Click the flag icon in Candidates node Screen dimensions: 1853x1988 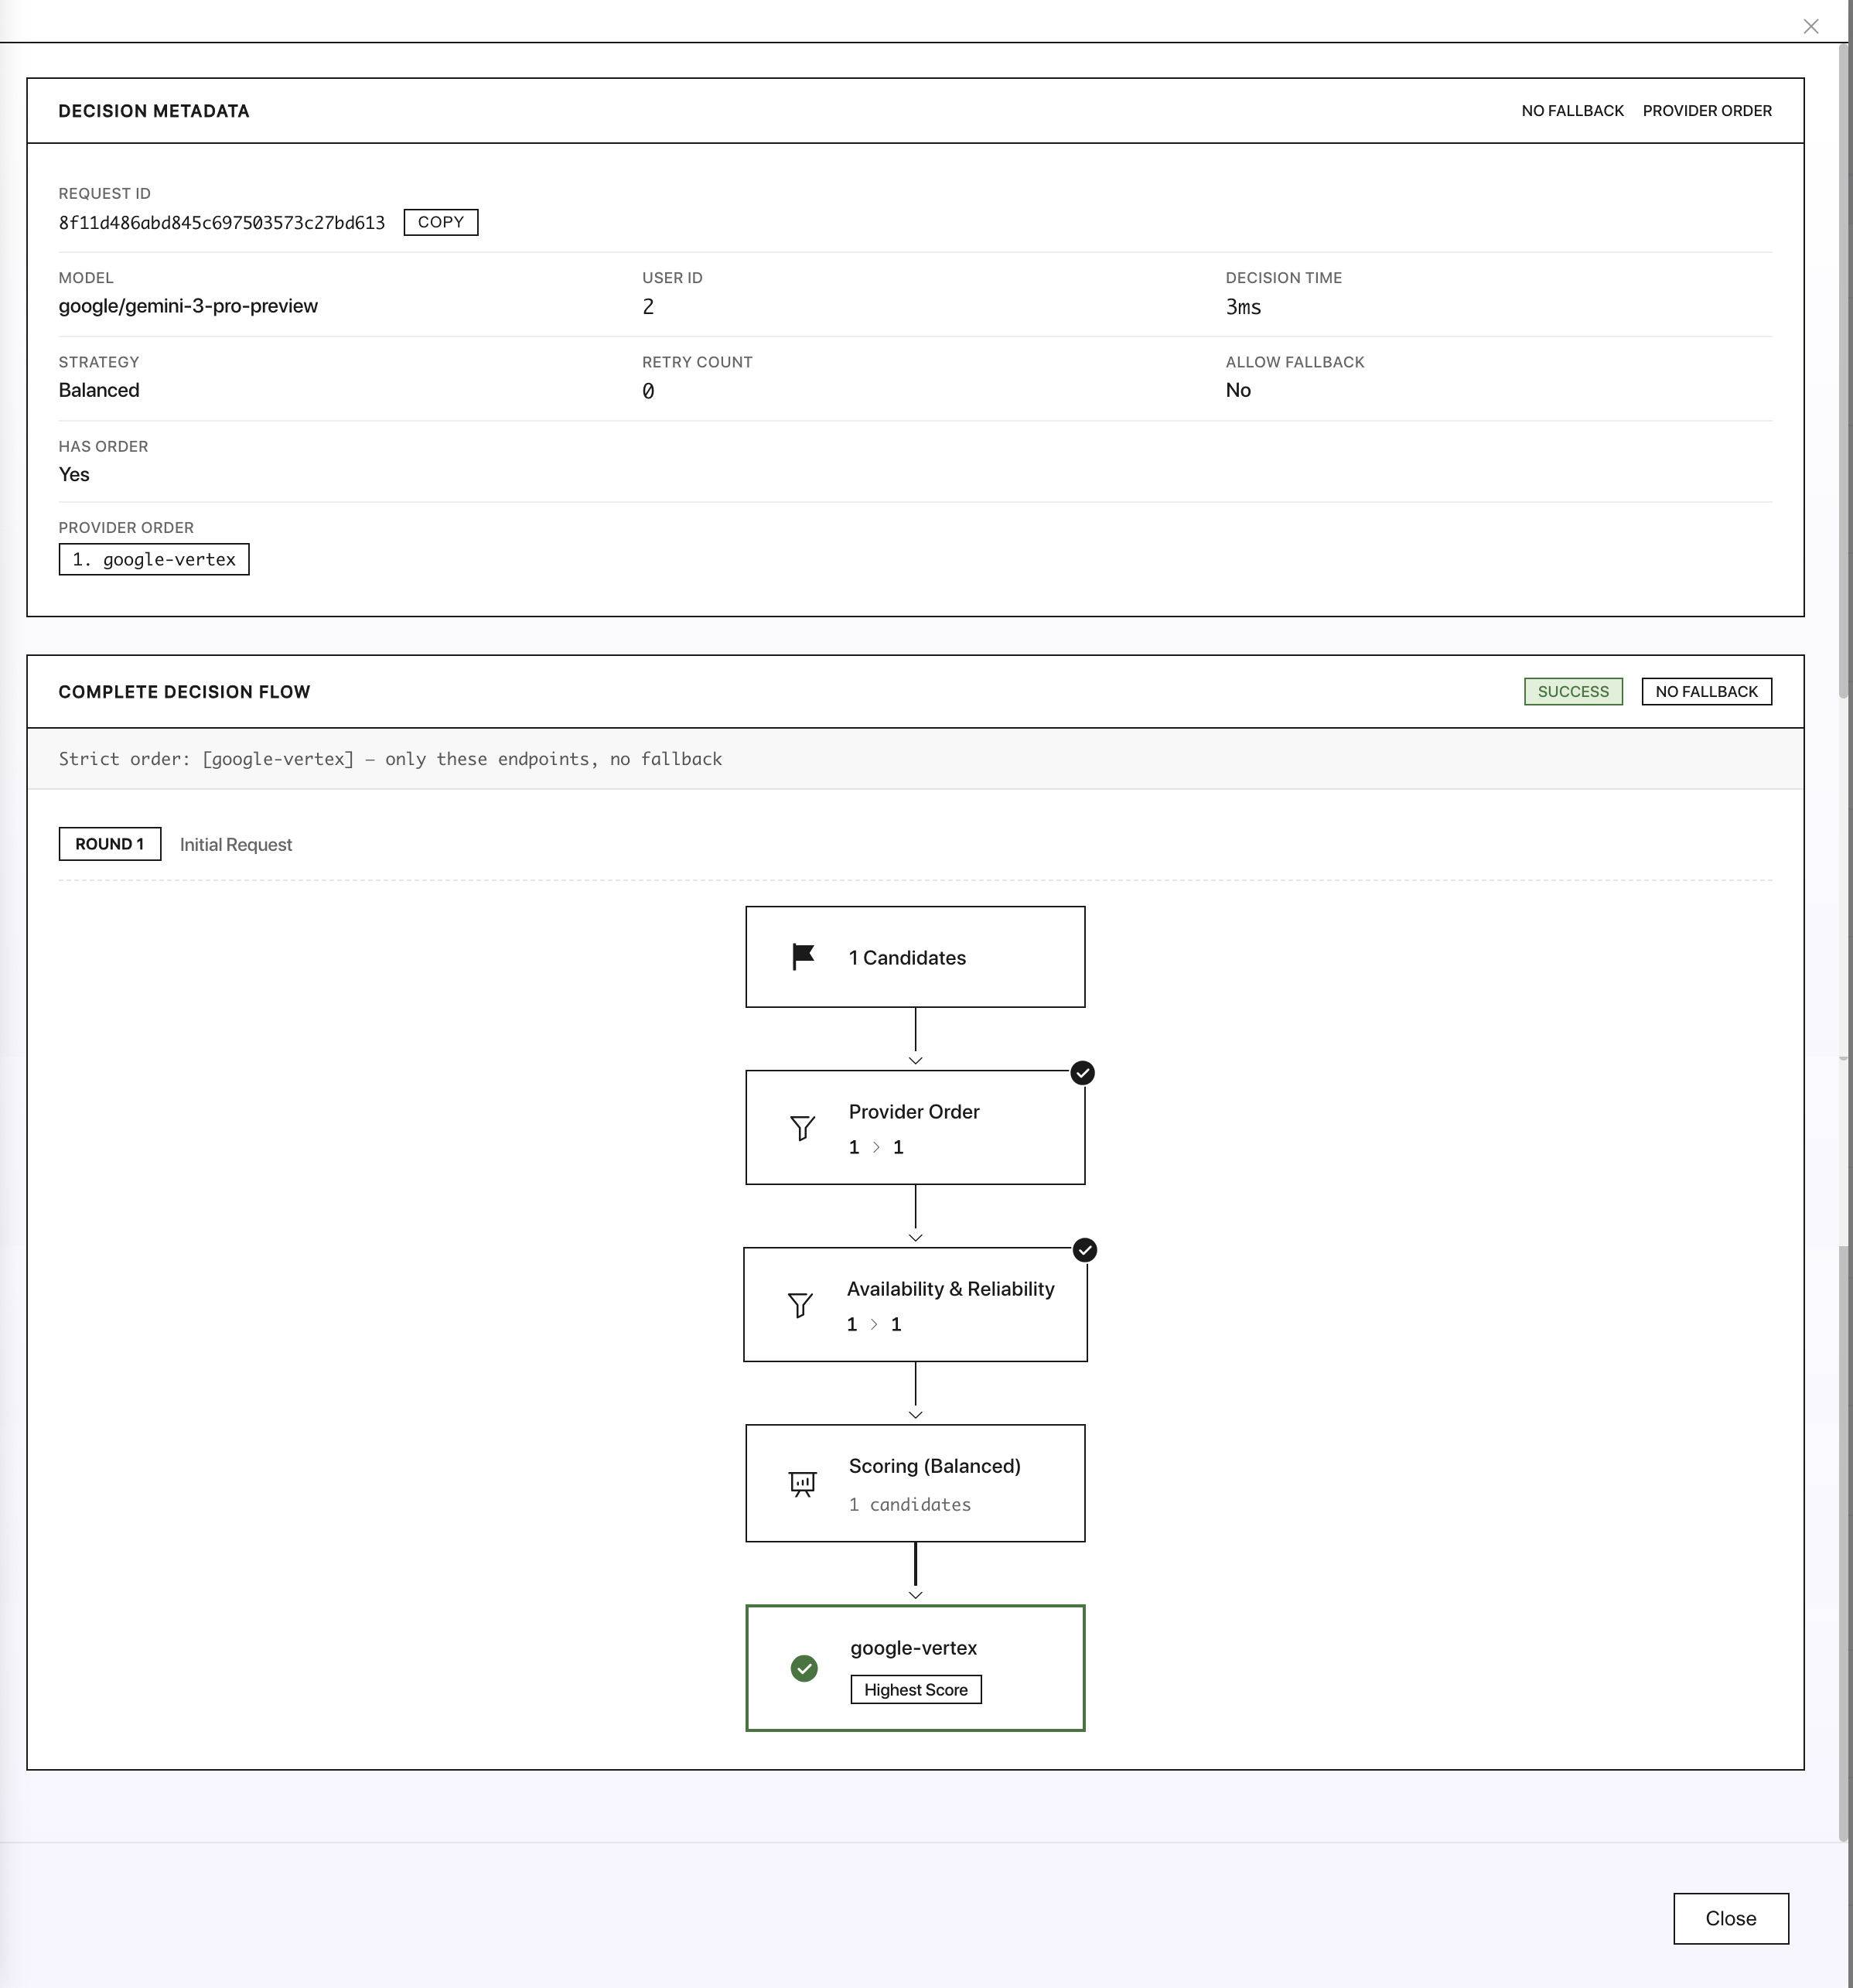click(x=803, y=957)
